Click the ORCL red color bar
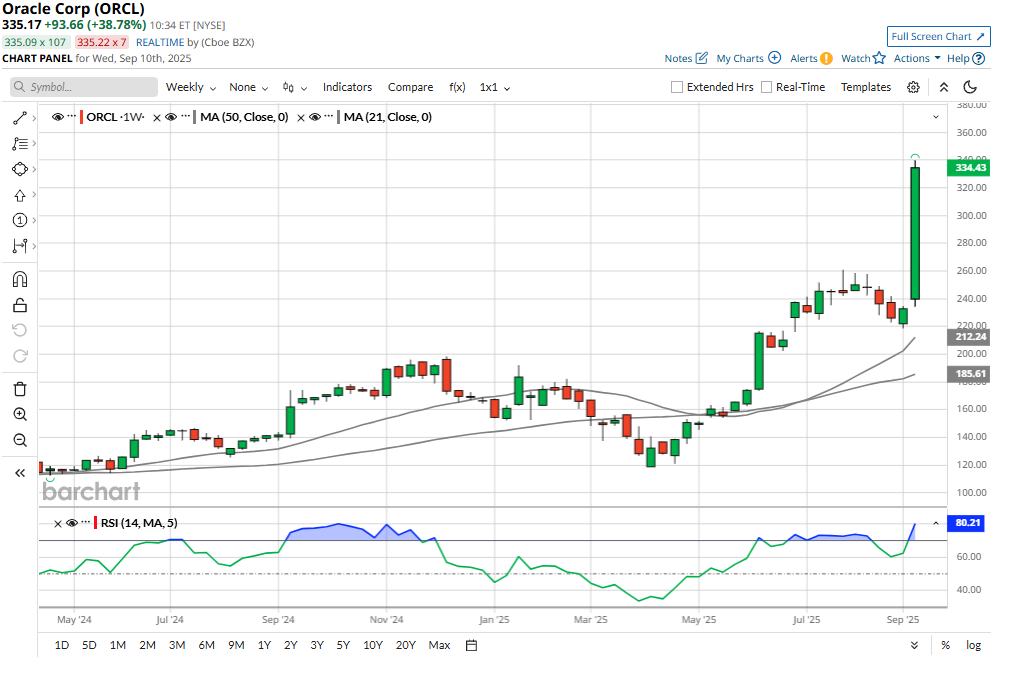 (82, 117)
